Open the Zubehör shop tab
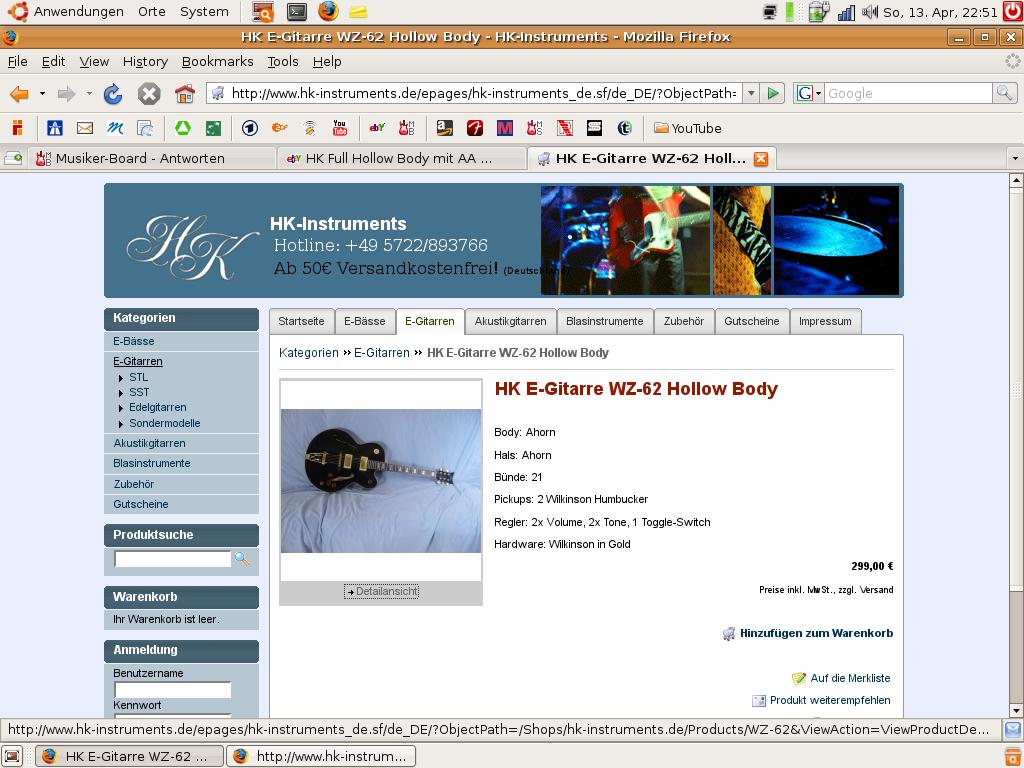This screenshot has height=768, width=1024. point(684,321)
